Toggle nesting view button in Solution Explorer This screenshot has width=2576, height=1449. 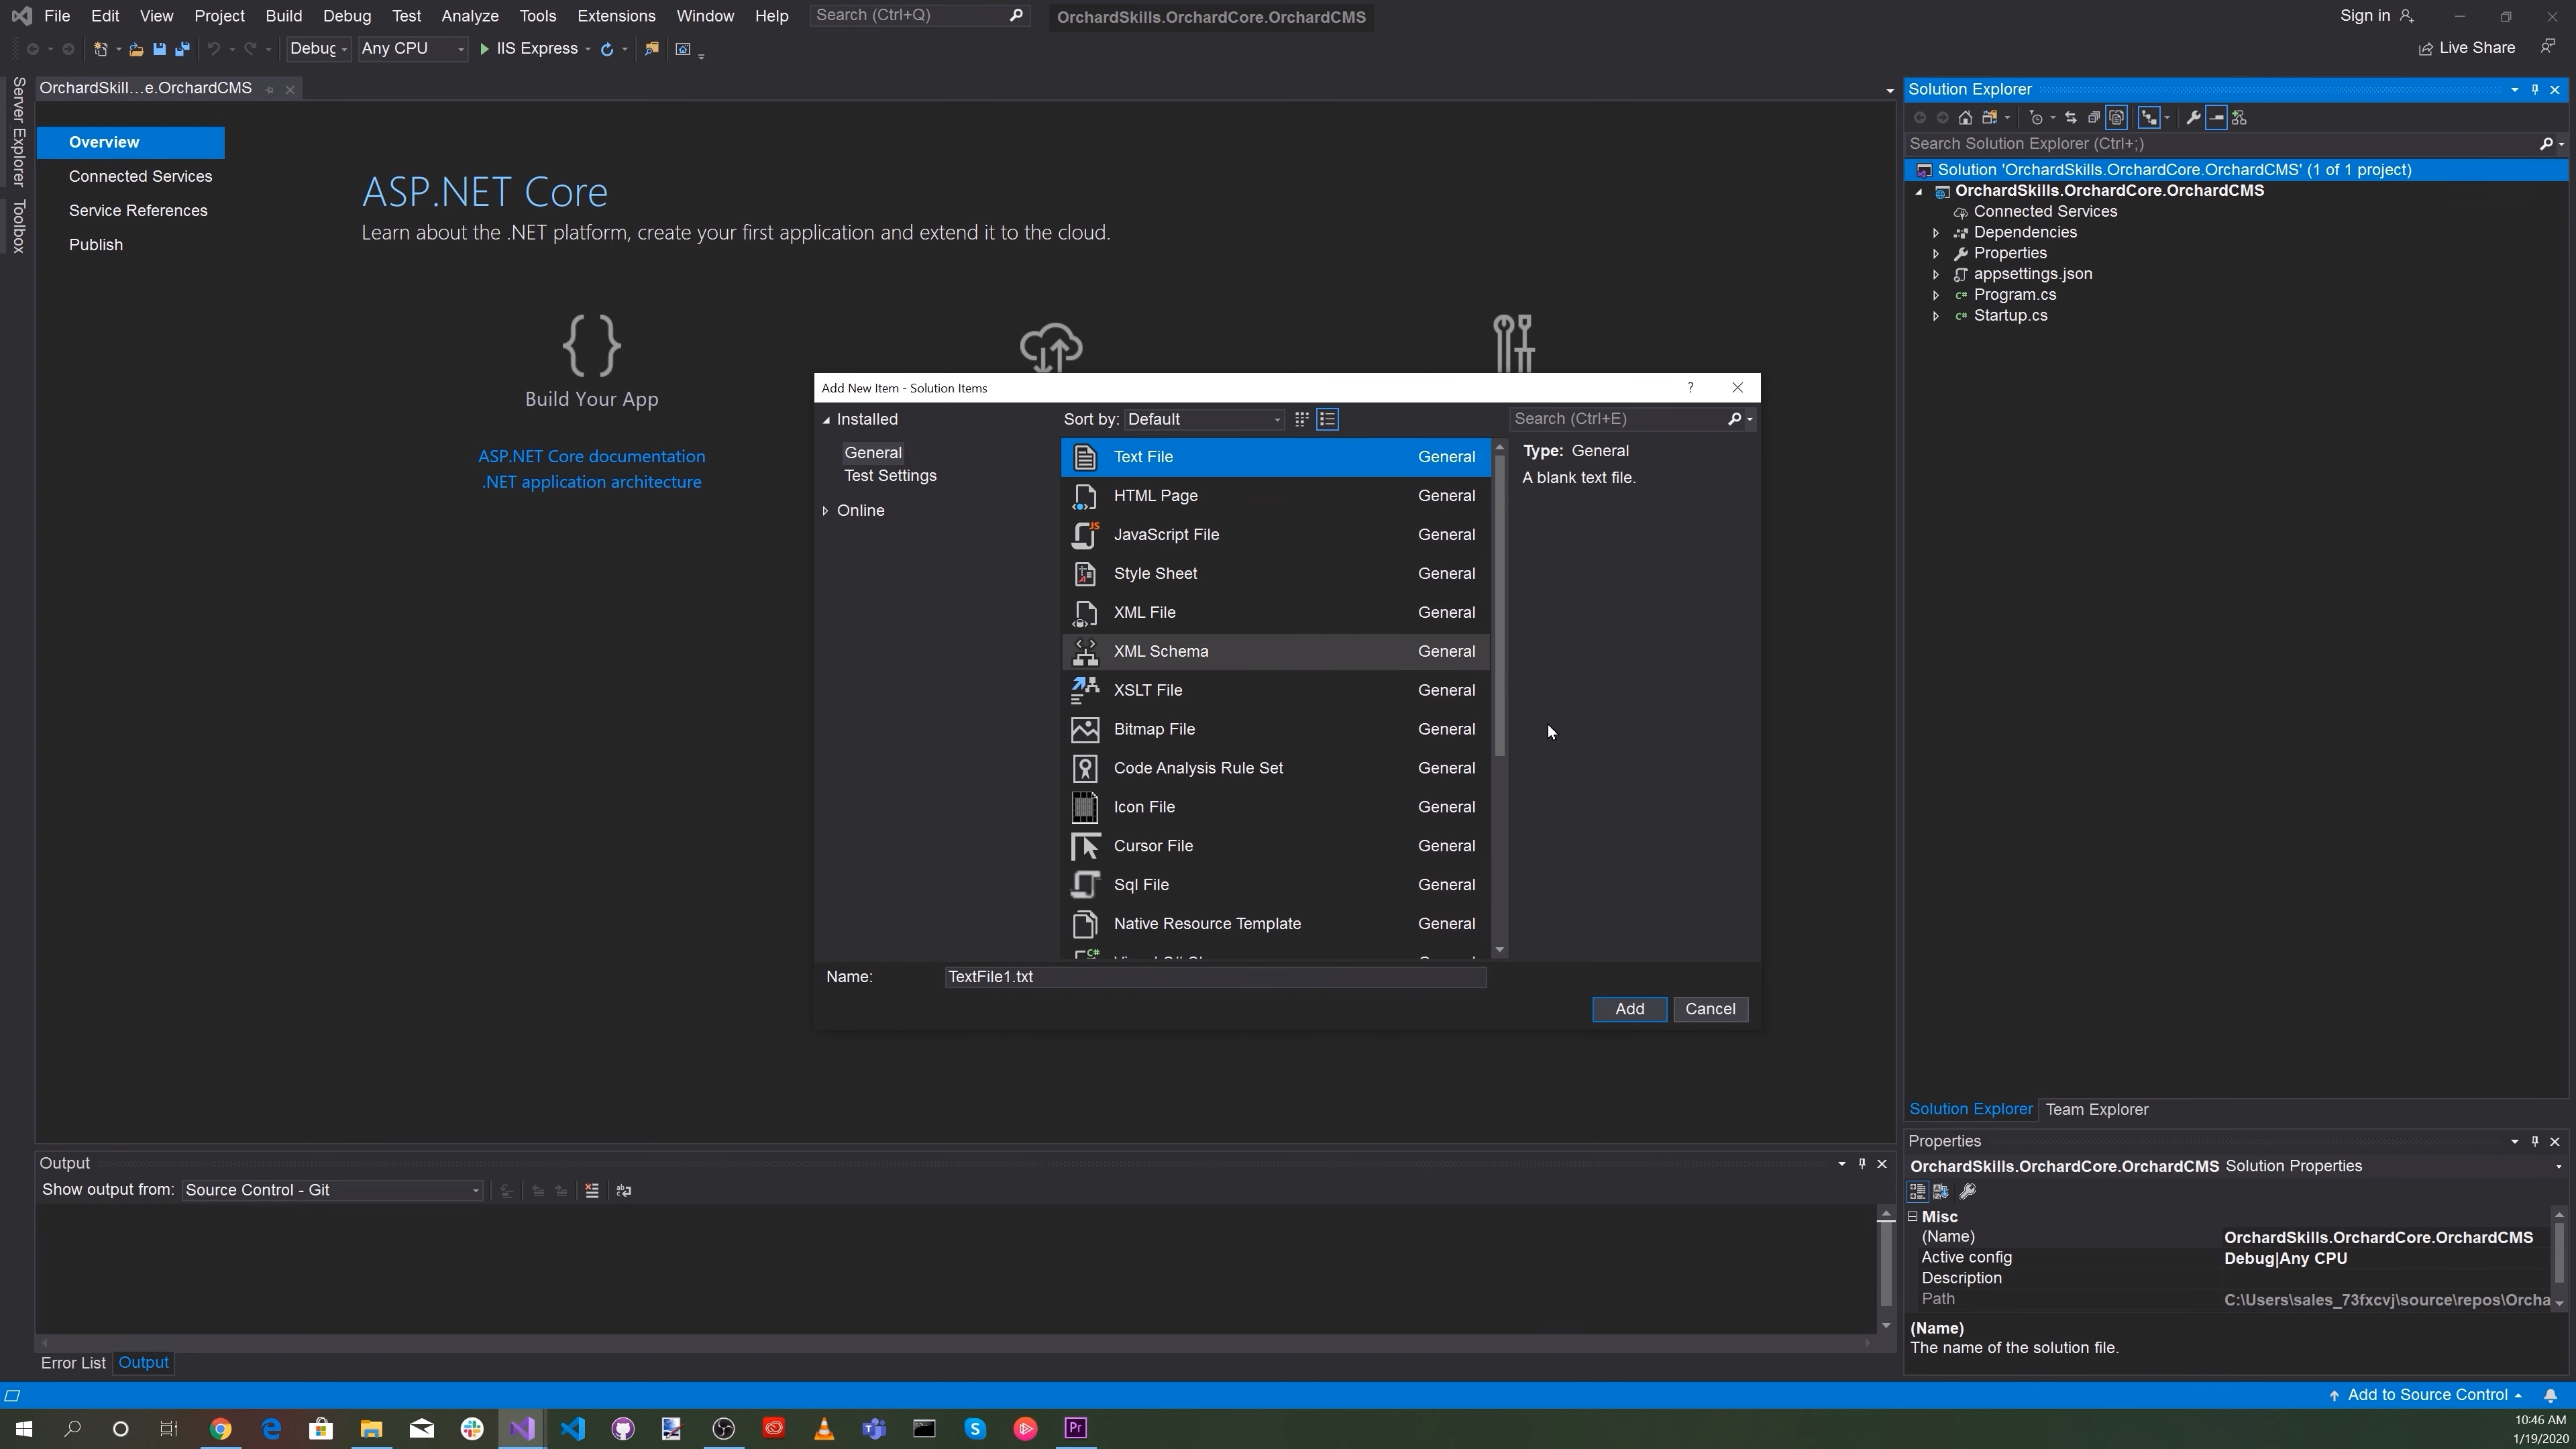pyautogui.click(x=2149, y=118)
